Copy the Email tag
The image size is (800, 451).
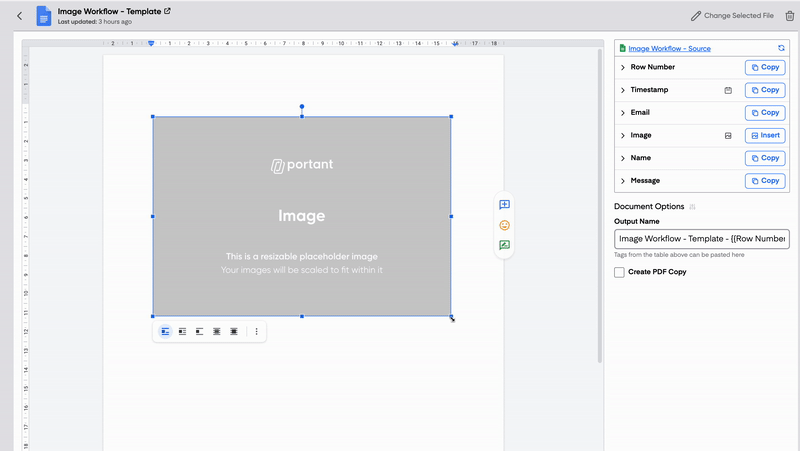coord(765,113)
